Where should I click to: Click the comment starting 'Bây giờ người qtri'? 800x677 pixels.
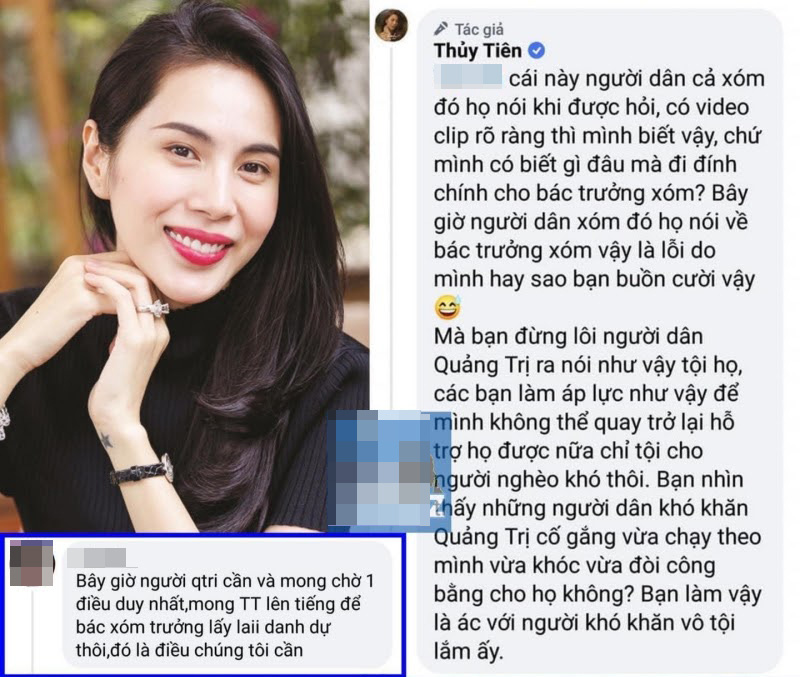[x=225, y=615]
